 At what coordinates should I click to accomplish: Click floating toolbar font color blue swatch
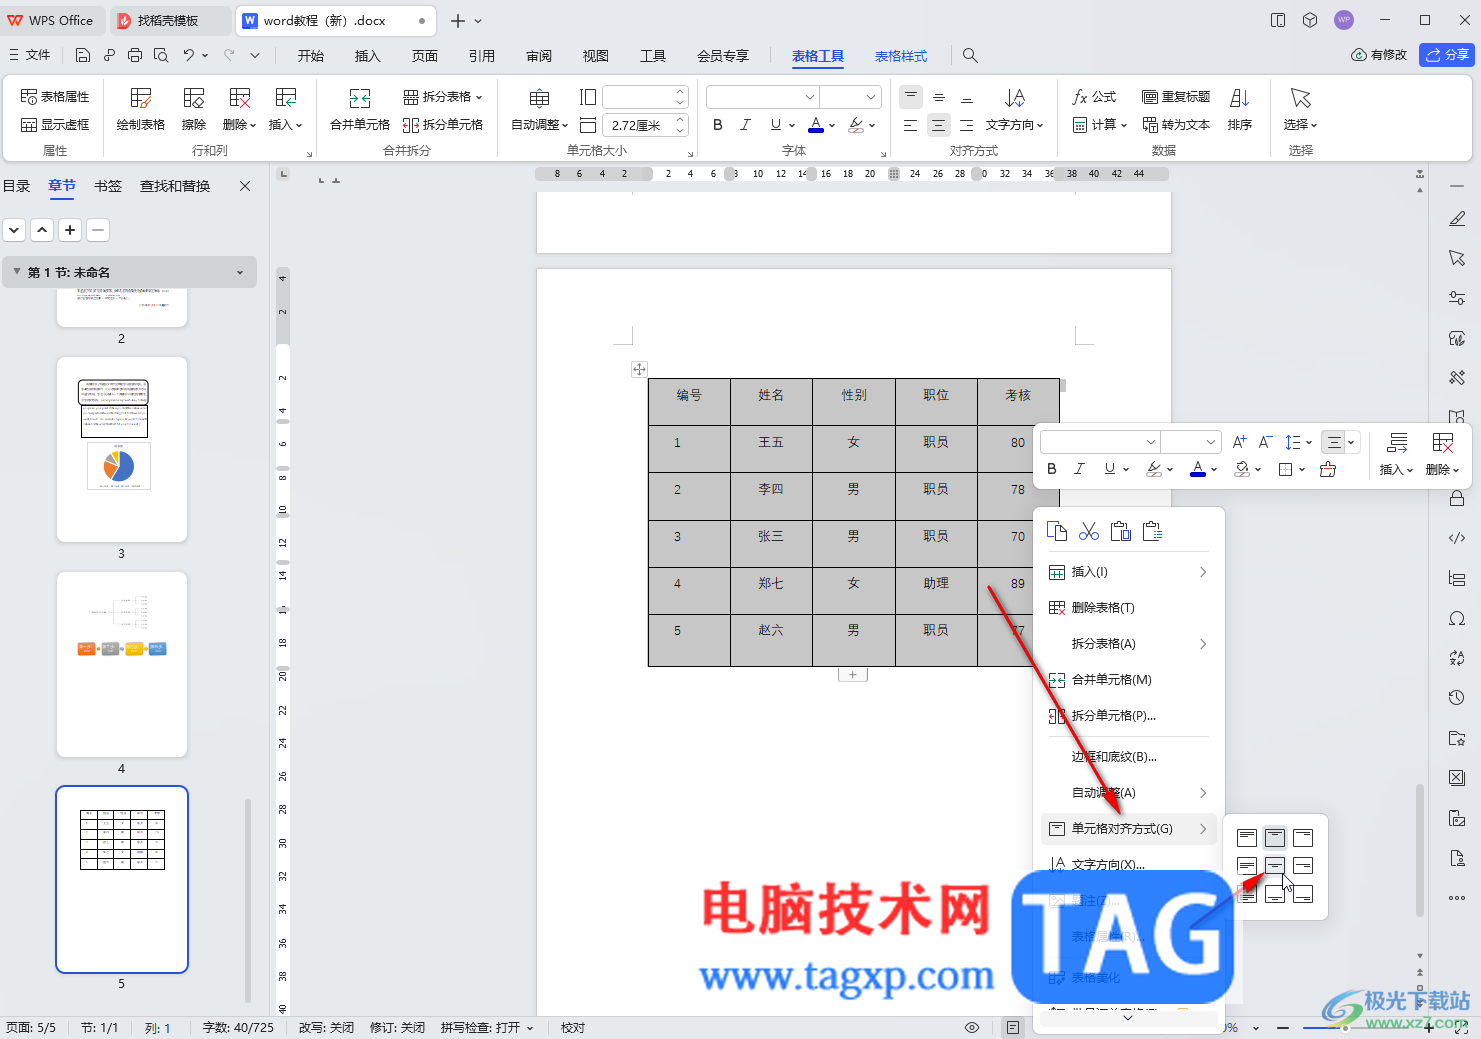click(1198, 469)
